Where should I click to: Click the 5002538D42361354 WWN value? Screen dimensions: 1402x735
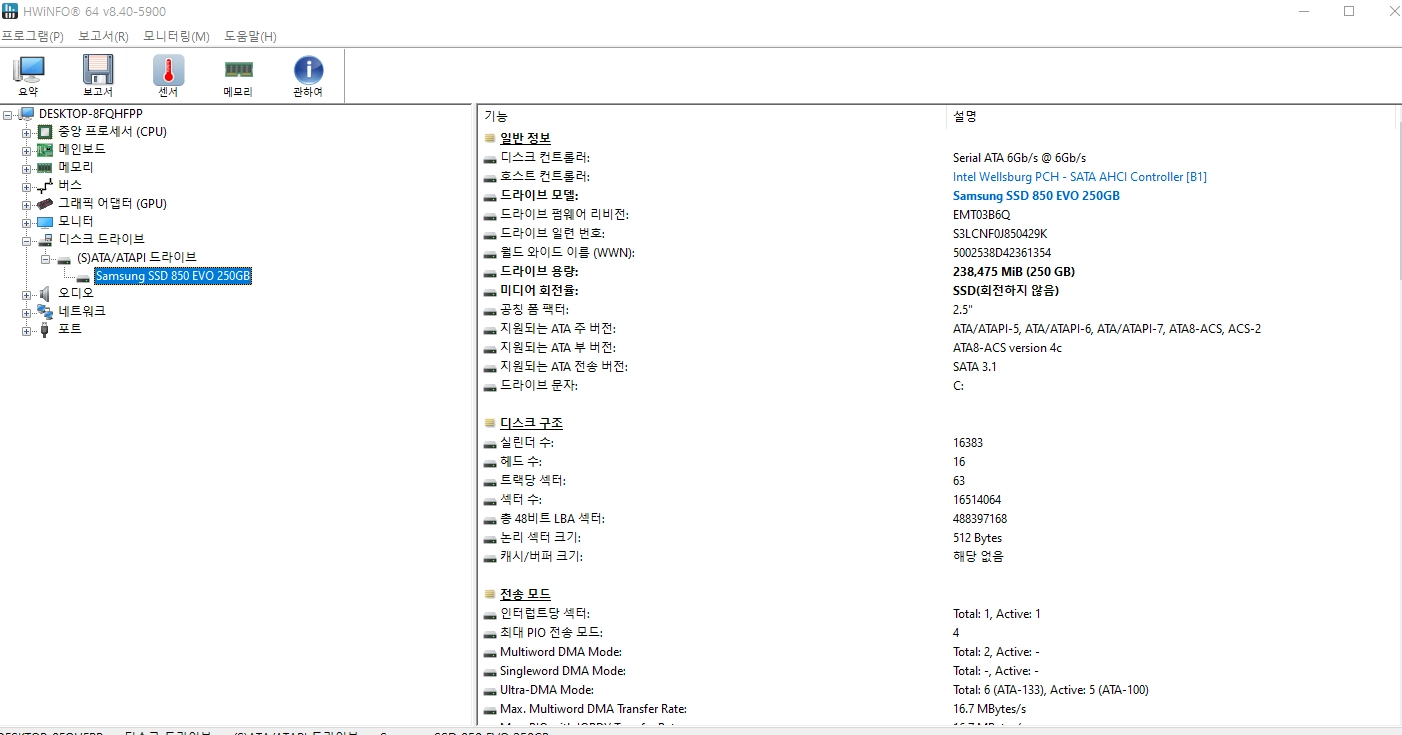[1002, 253]
